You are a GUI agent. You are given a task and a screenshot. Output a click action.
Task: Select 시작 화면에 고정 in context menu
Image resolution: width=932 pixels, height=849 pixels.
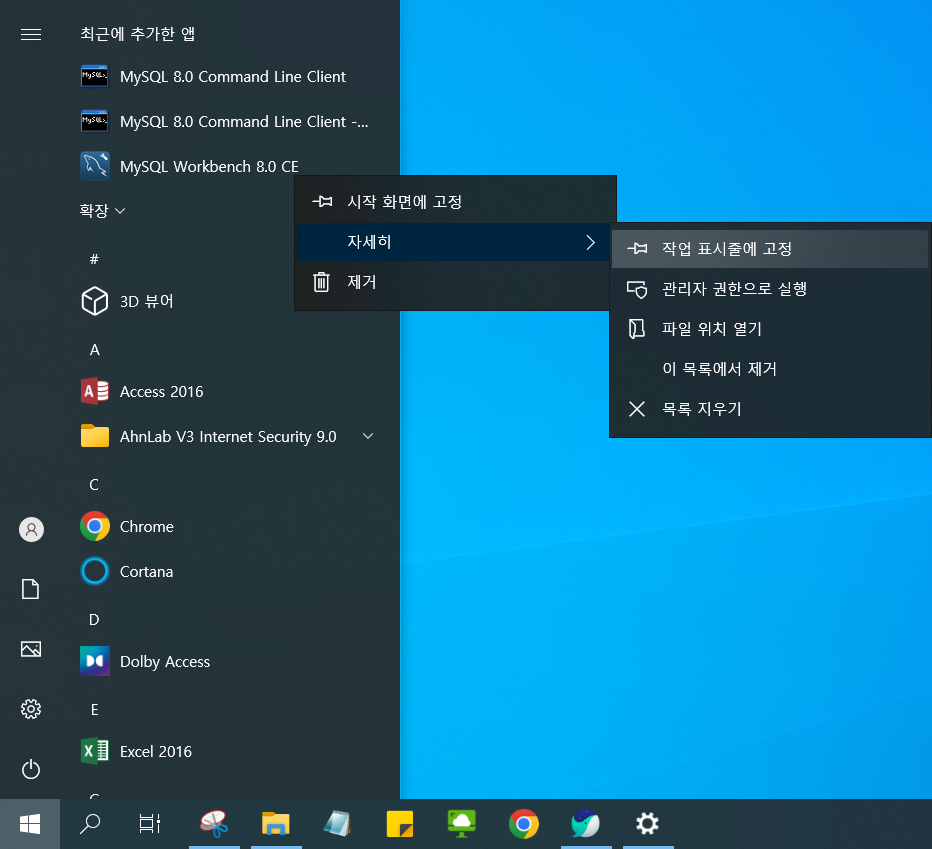click(x=455, y=202)
